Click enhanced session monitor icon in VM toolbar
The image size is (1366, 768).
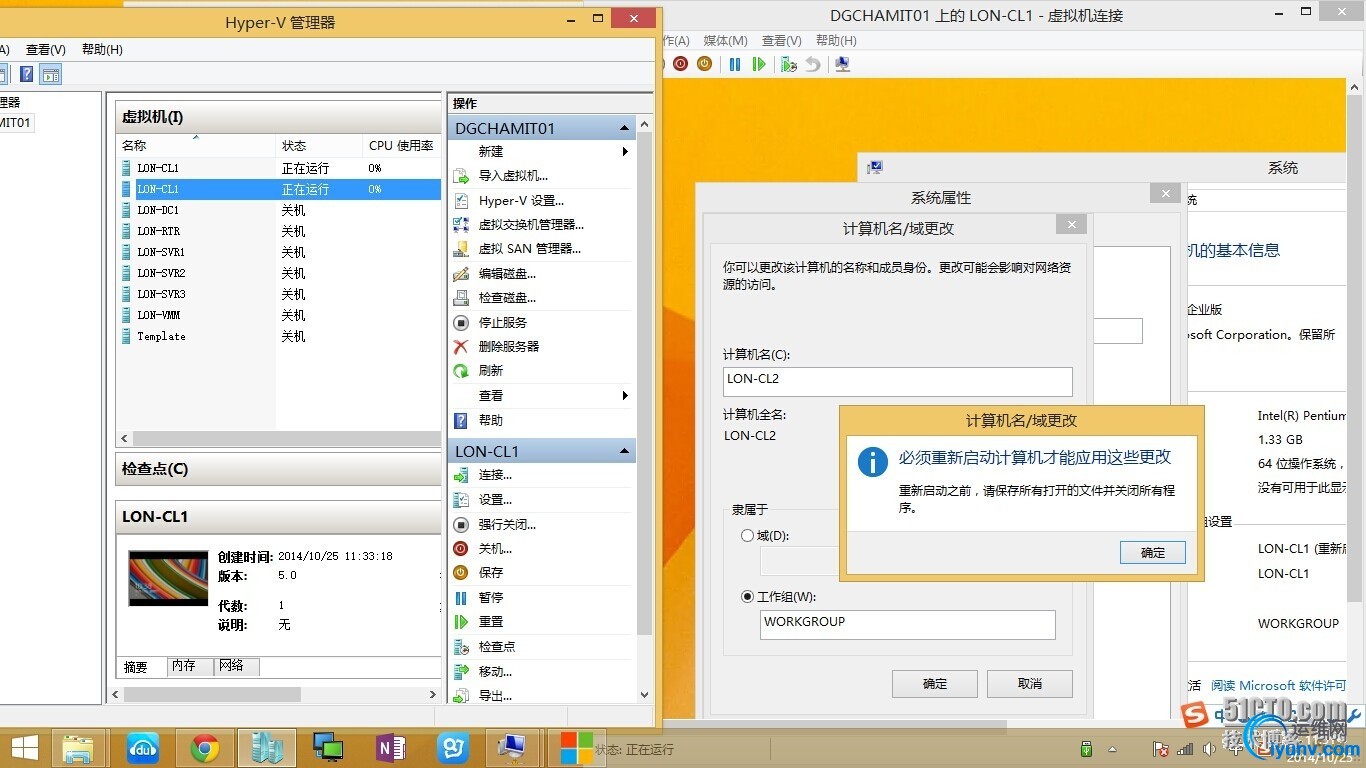(x=843, y=64)
